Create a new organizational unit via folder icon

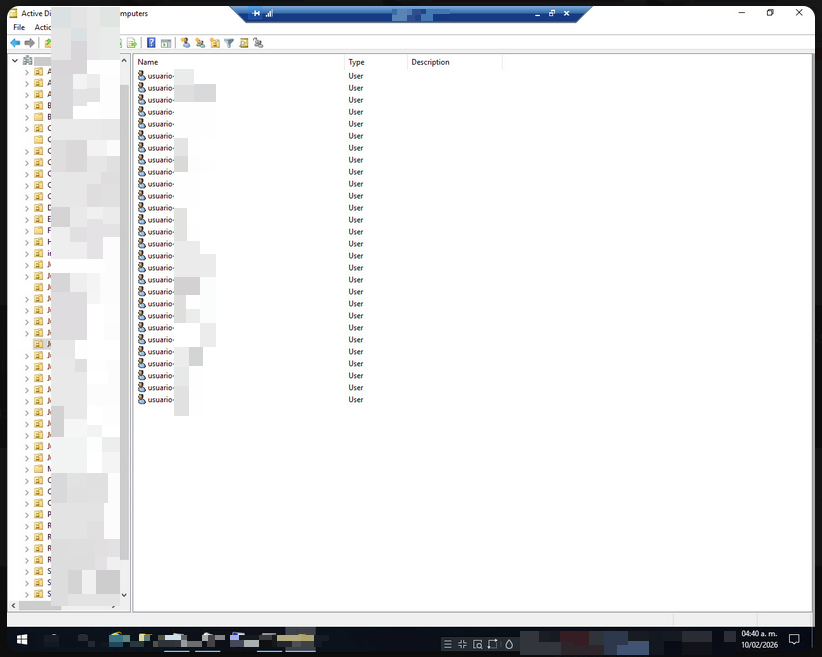point(214,43)
